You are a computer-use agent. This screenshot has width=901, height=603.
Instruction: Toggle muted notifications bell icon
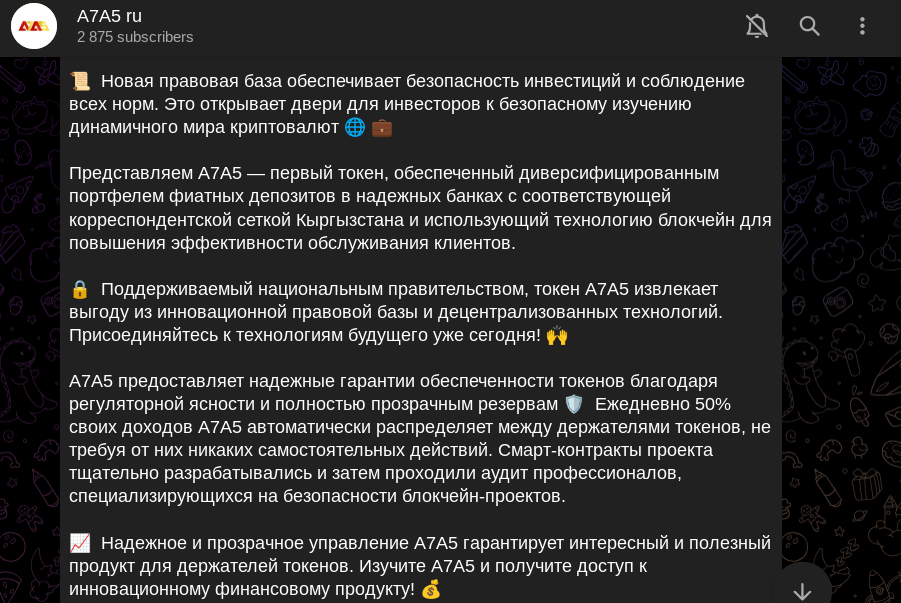tap(757, 26)
